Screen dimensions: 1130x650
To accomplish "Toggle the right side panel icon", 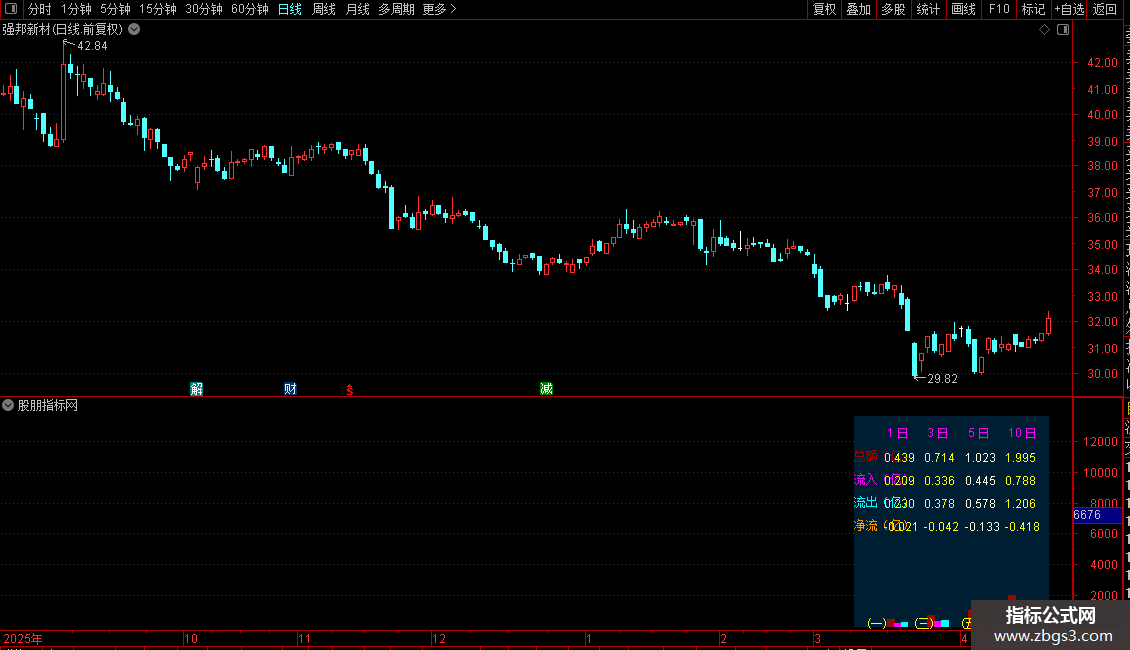I will click(x=1063, y=30).
